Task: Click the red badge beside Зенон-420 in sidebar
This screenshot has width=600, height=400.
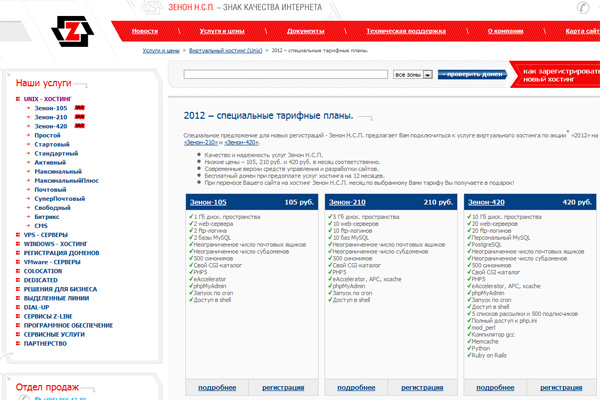Action: pyautogui.click(x=78, y=128)
